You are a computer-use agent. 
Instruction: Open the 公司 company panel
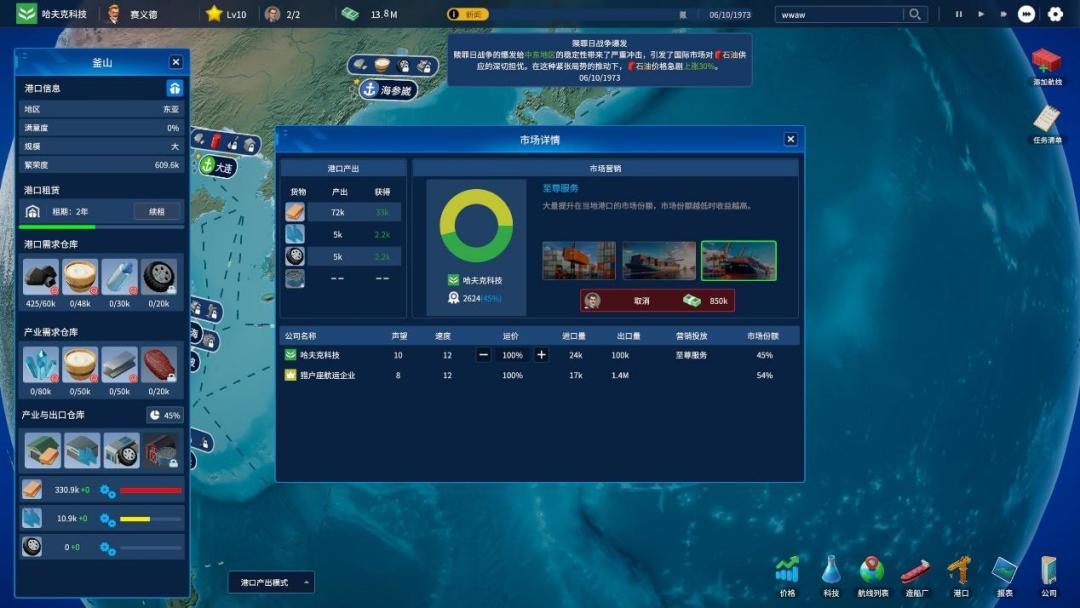coord(1048,576)
